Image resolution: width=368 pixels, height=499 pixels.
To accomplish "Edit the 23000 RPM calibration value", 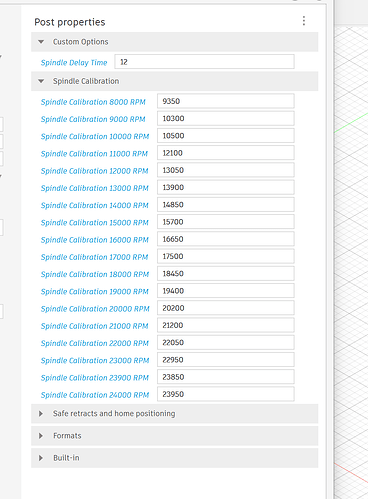I will coord(226,360).
